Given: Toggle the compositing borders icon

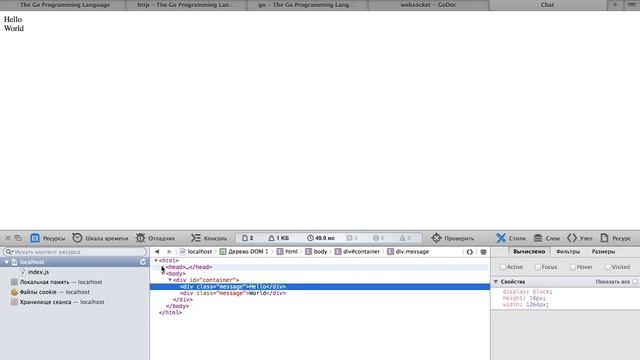Looking at the screenshot, I should 483,252.
